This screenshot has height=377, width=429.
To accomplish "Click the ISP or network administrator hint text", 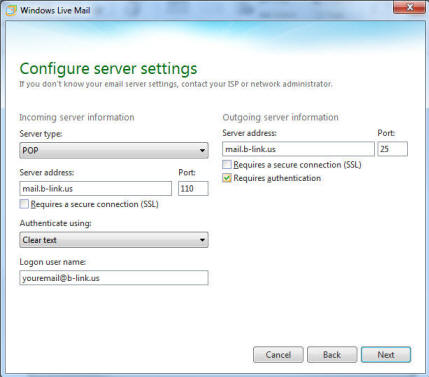I will (x=176, y=84).
